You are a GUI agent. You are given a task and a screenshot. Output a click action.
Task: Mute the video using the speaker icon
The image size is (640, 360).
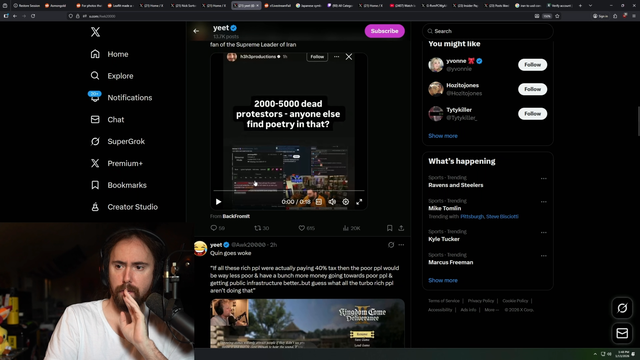[332, 202]
